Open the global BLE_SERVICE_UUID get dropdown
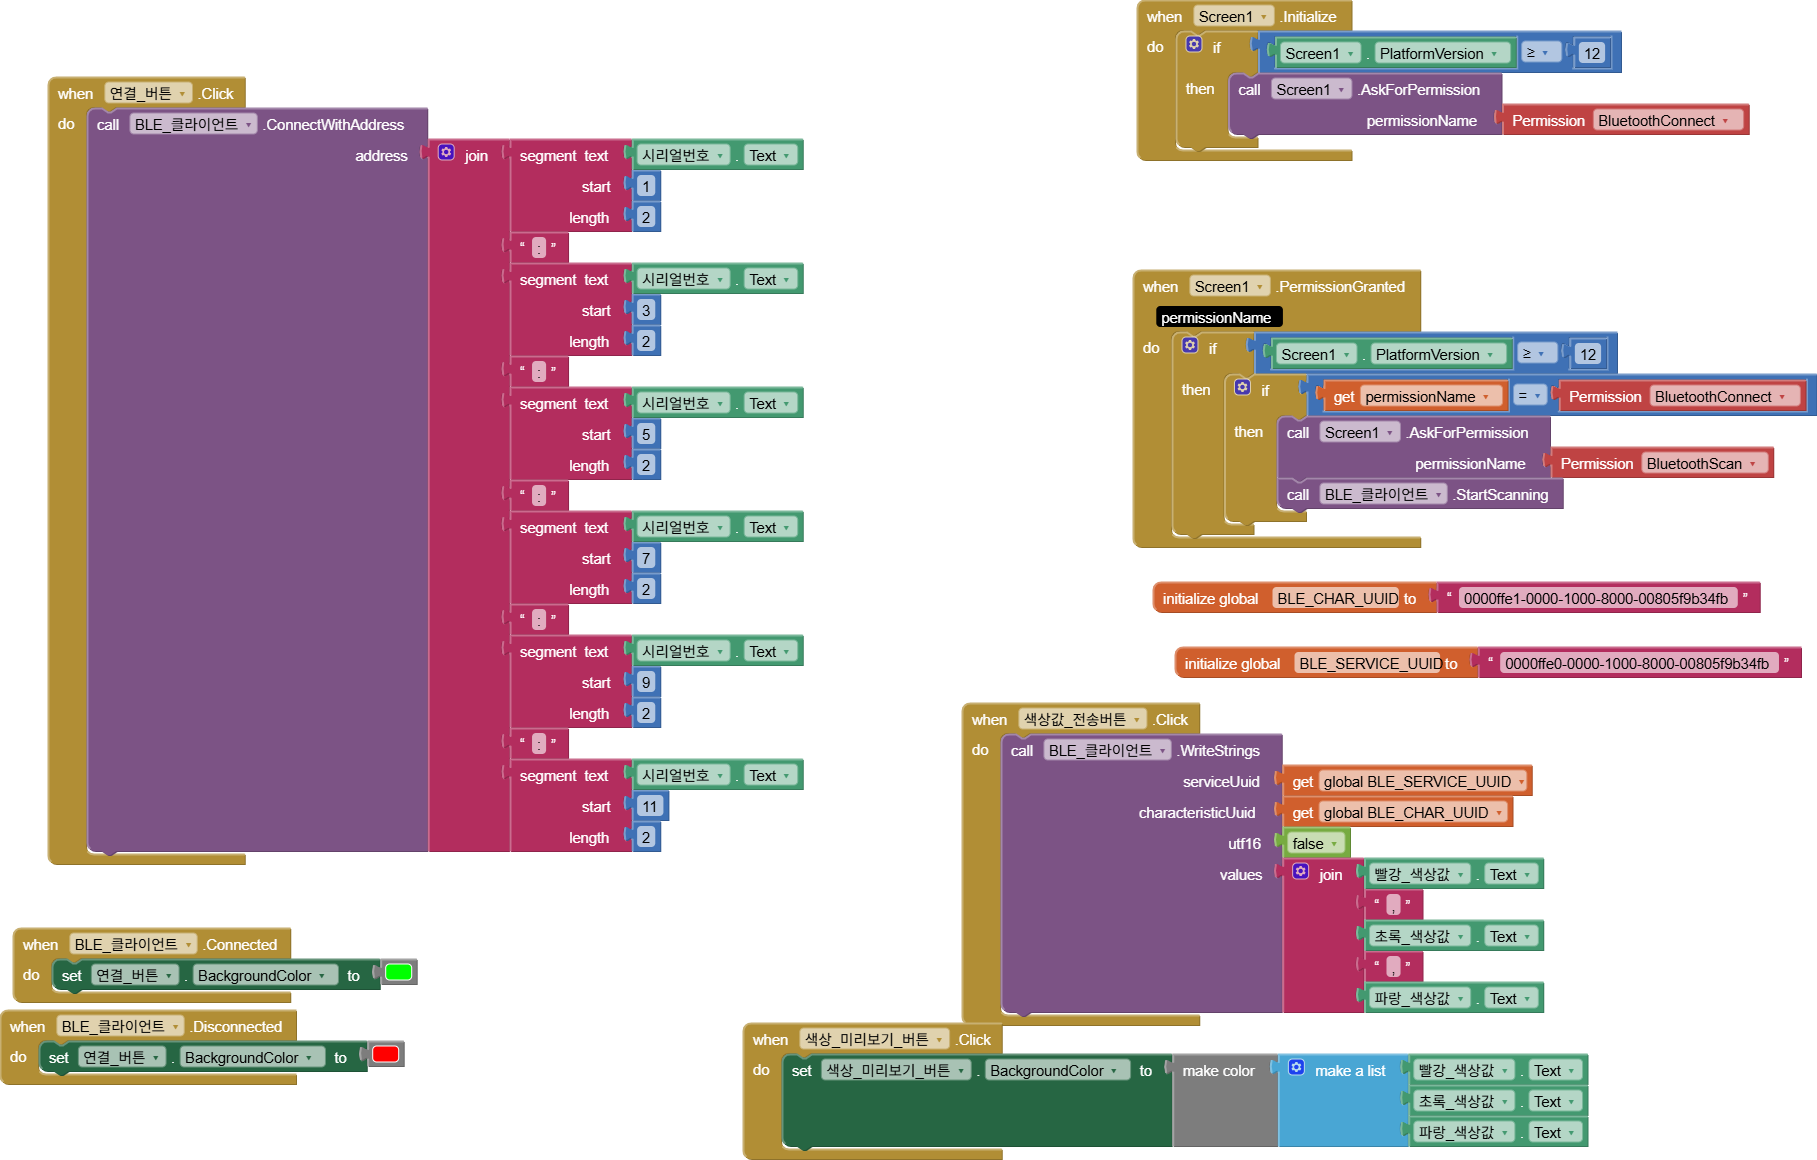1817x1160 pixels. tap(1425, 782)
